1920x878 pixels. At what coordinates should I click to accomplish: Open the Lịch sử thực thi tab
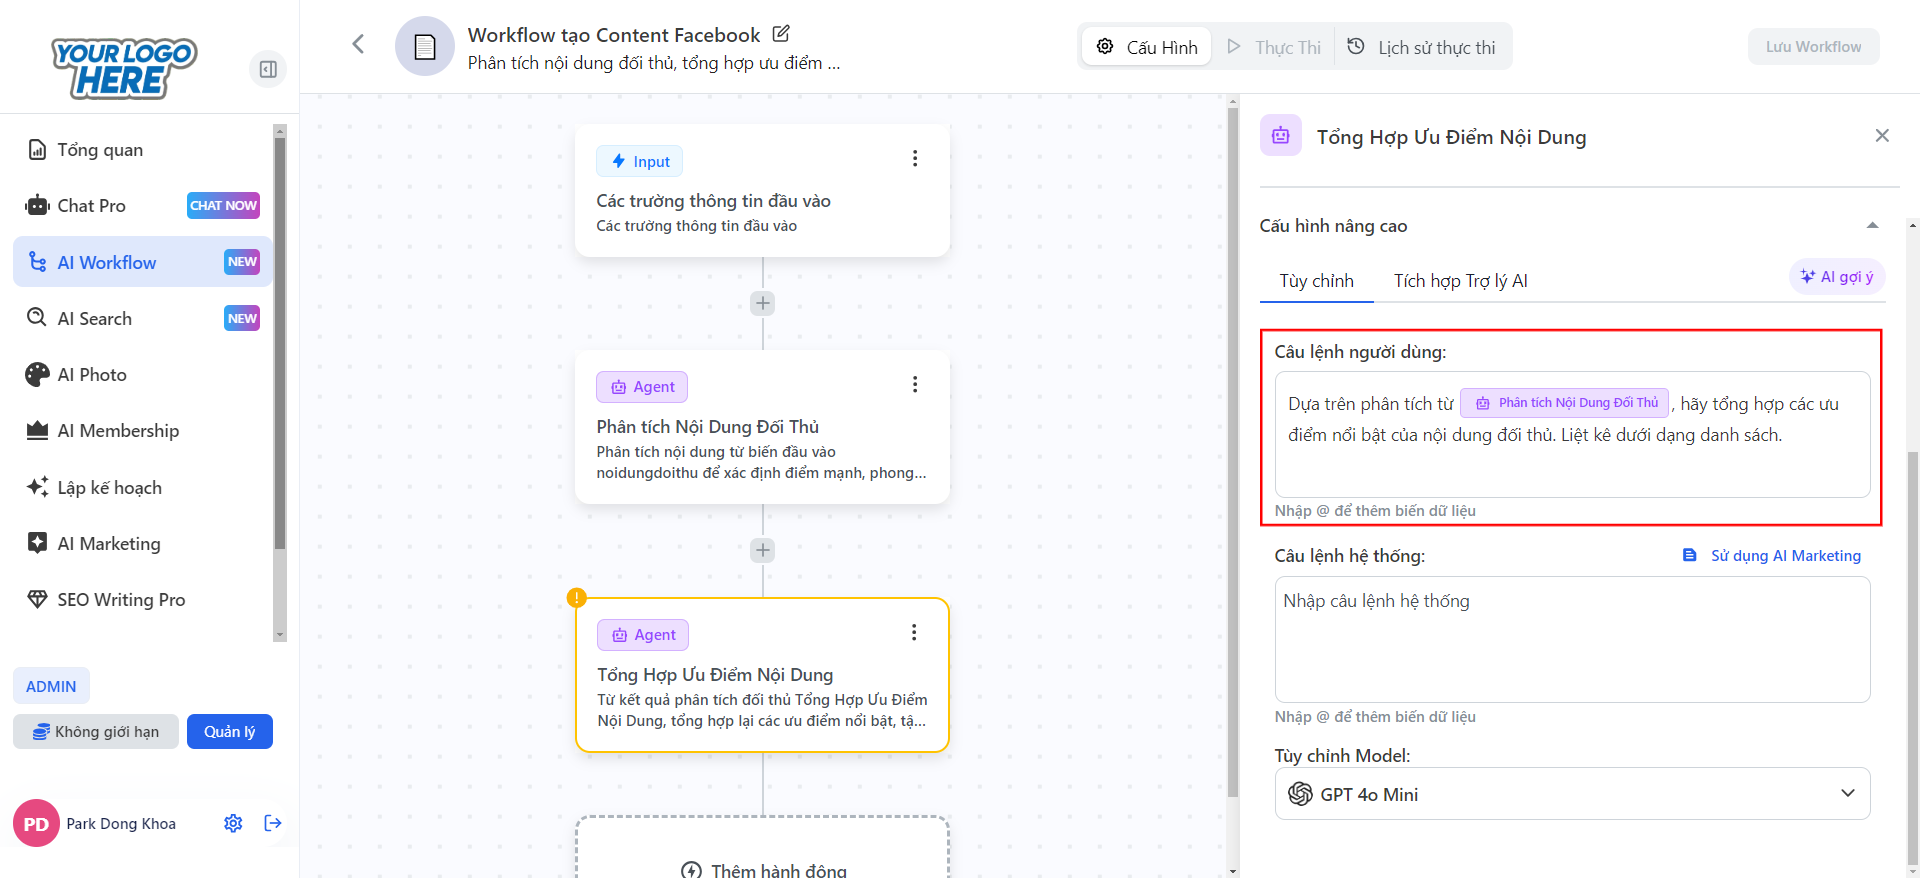click(1422, 47)
